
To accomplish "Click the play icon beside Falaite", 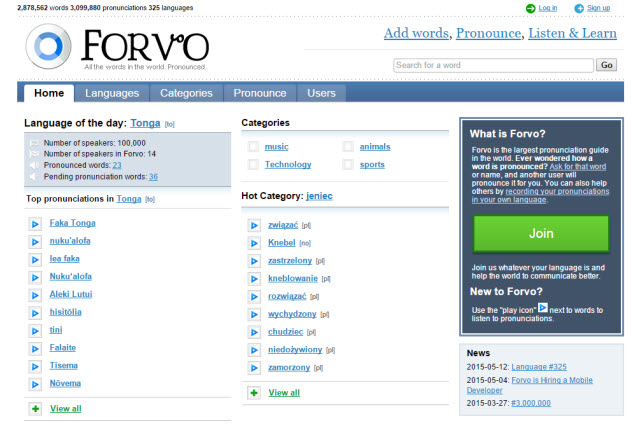I will (35, 348).
